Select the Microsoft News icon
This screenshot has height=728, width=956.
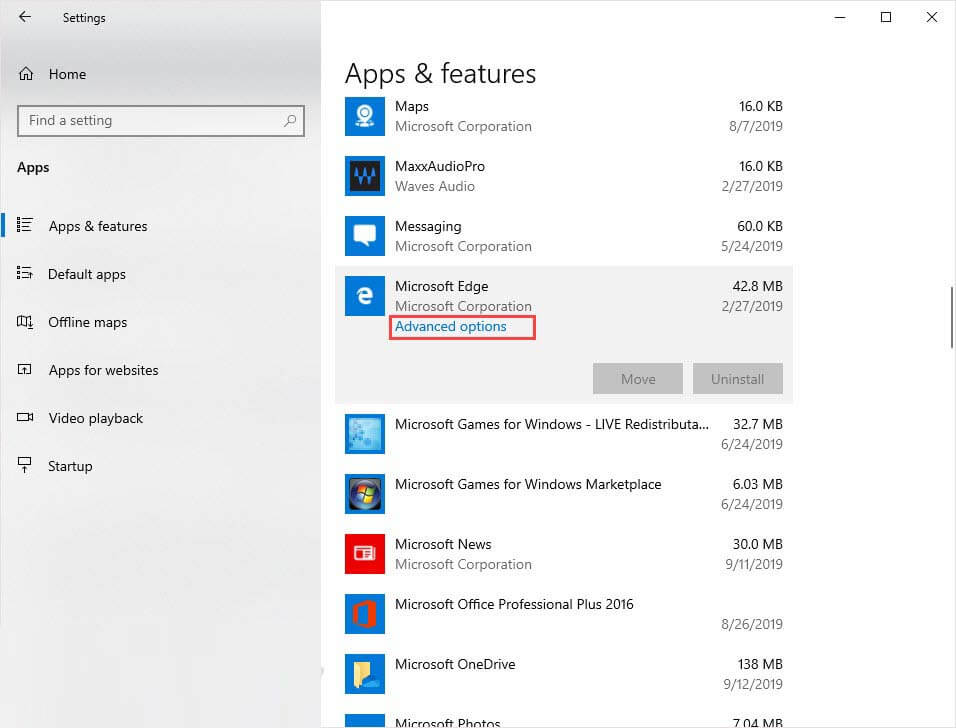tap(364, 554)
